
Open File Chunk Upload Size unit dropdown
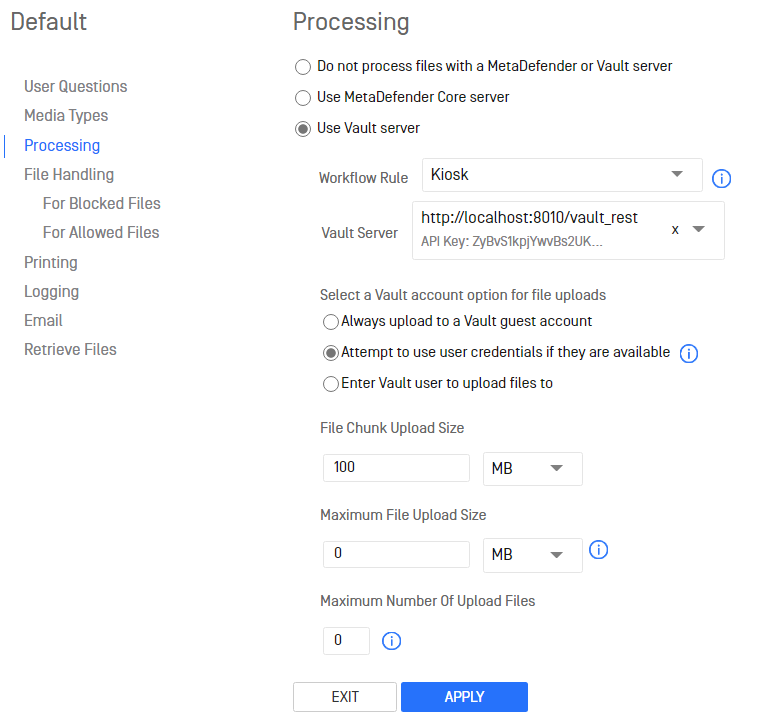click(533, 468)
